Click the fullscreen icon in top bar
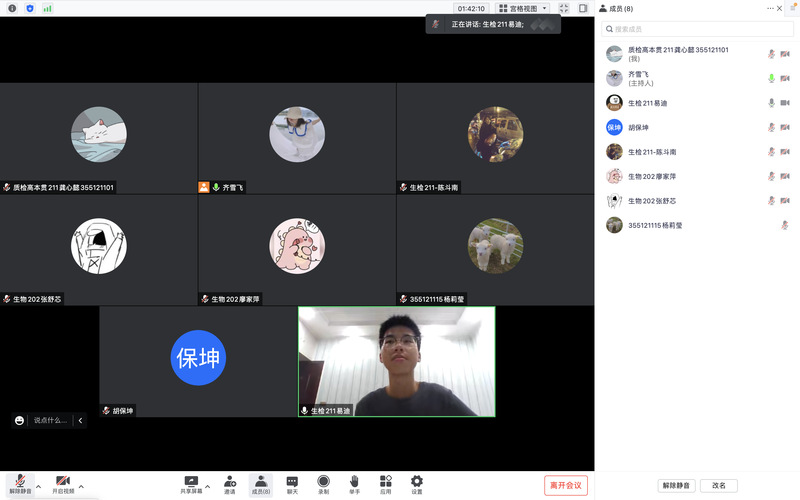The image size is (800, 500). (x=564, y=8)
